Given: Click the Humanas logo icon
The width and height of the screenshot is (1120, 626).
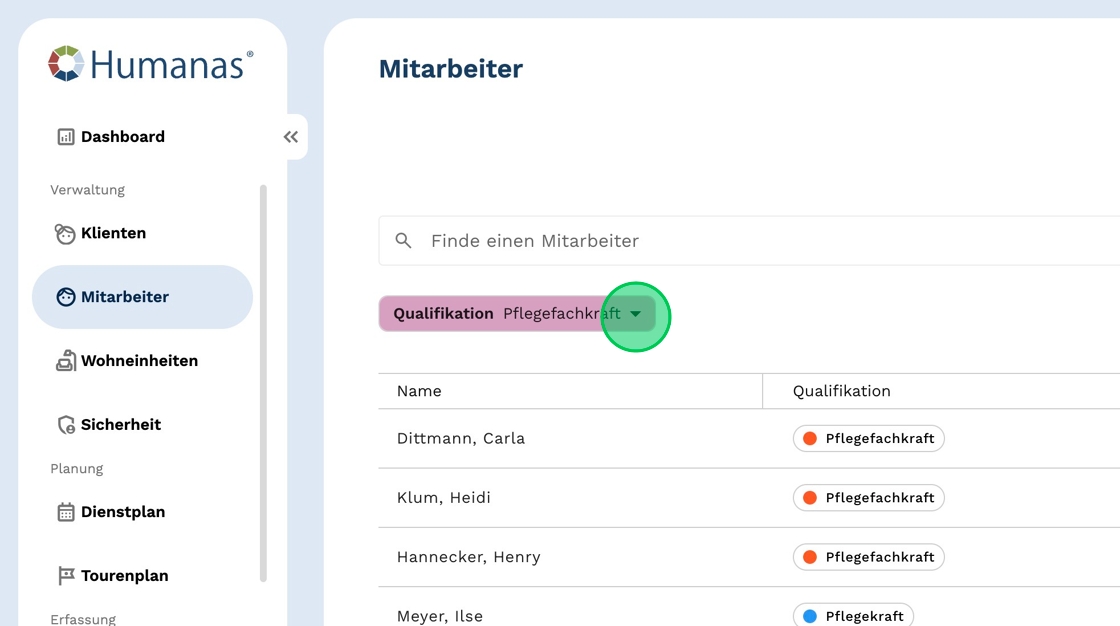Looking at the screenshot, I should (x=66, y=64).
